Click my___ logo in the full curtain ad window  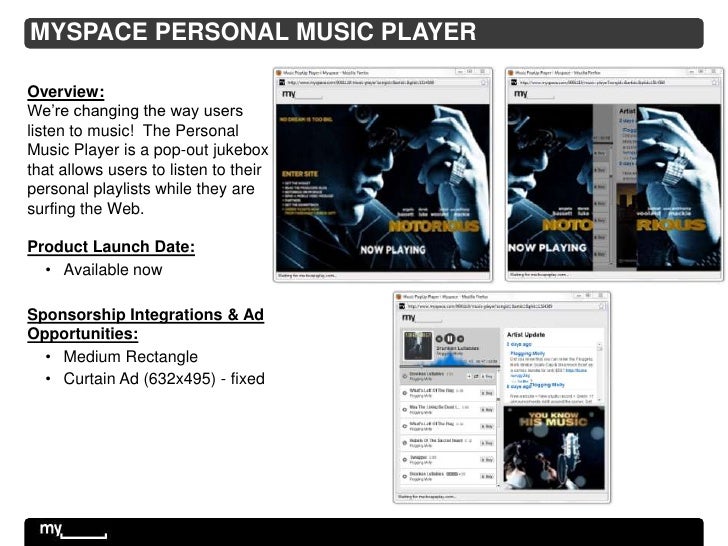click(x=302, y=94)
